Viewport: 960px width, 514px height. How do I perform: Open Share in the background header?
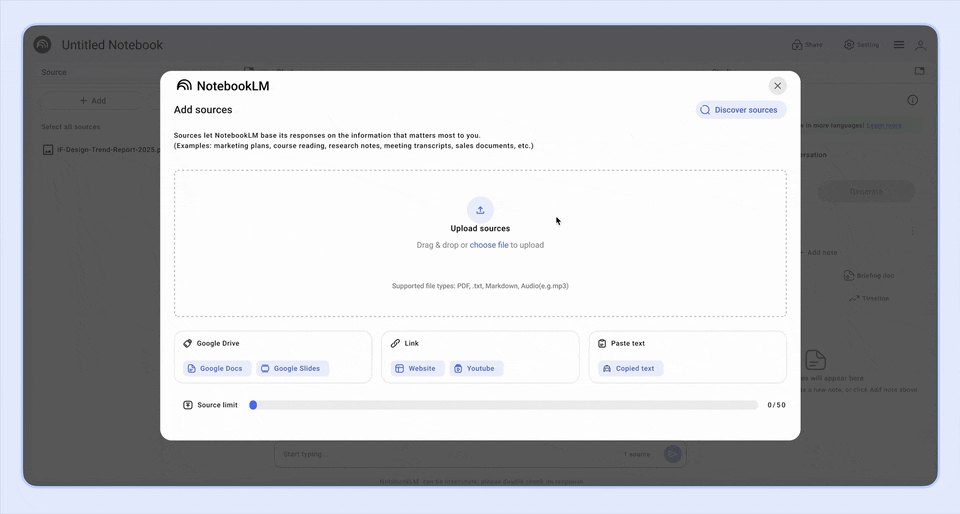click(807, 45)
